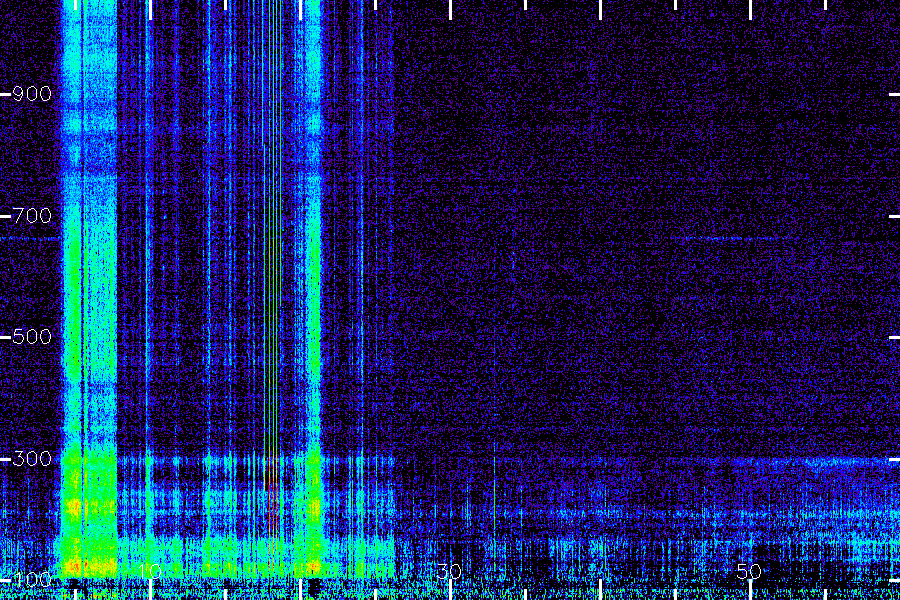The image size is (900, 600).
Task: Click the 900 frequency axis label
Action: coord(32,94)
